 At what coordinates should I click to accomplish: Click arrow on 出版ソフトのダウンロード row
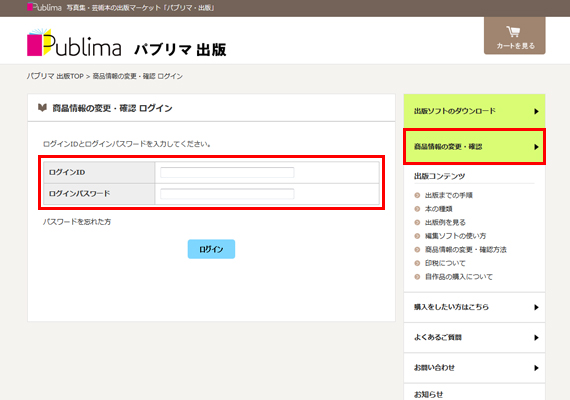536,111
